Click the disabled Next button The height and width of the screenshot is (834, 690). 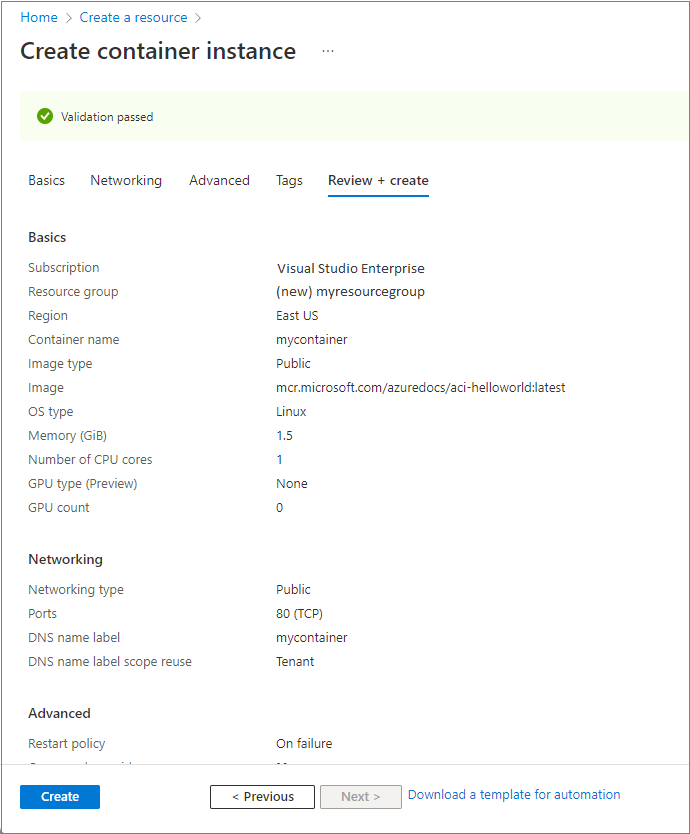pos(360,796)
